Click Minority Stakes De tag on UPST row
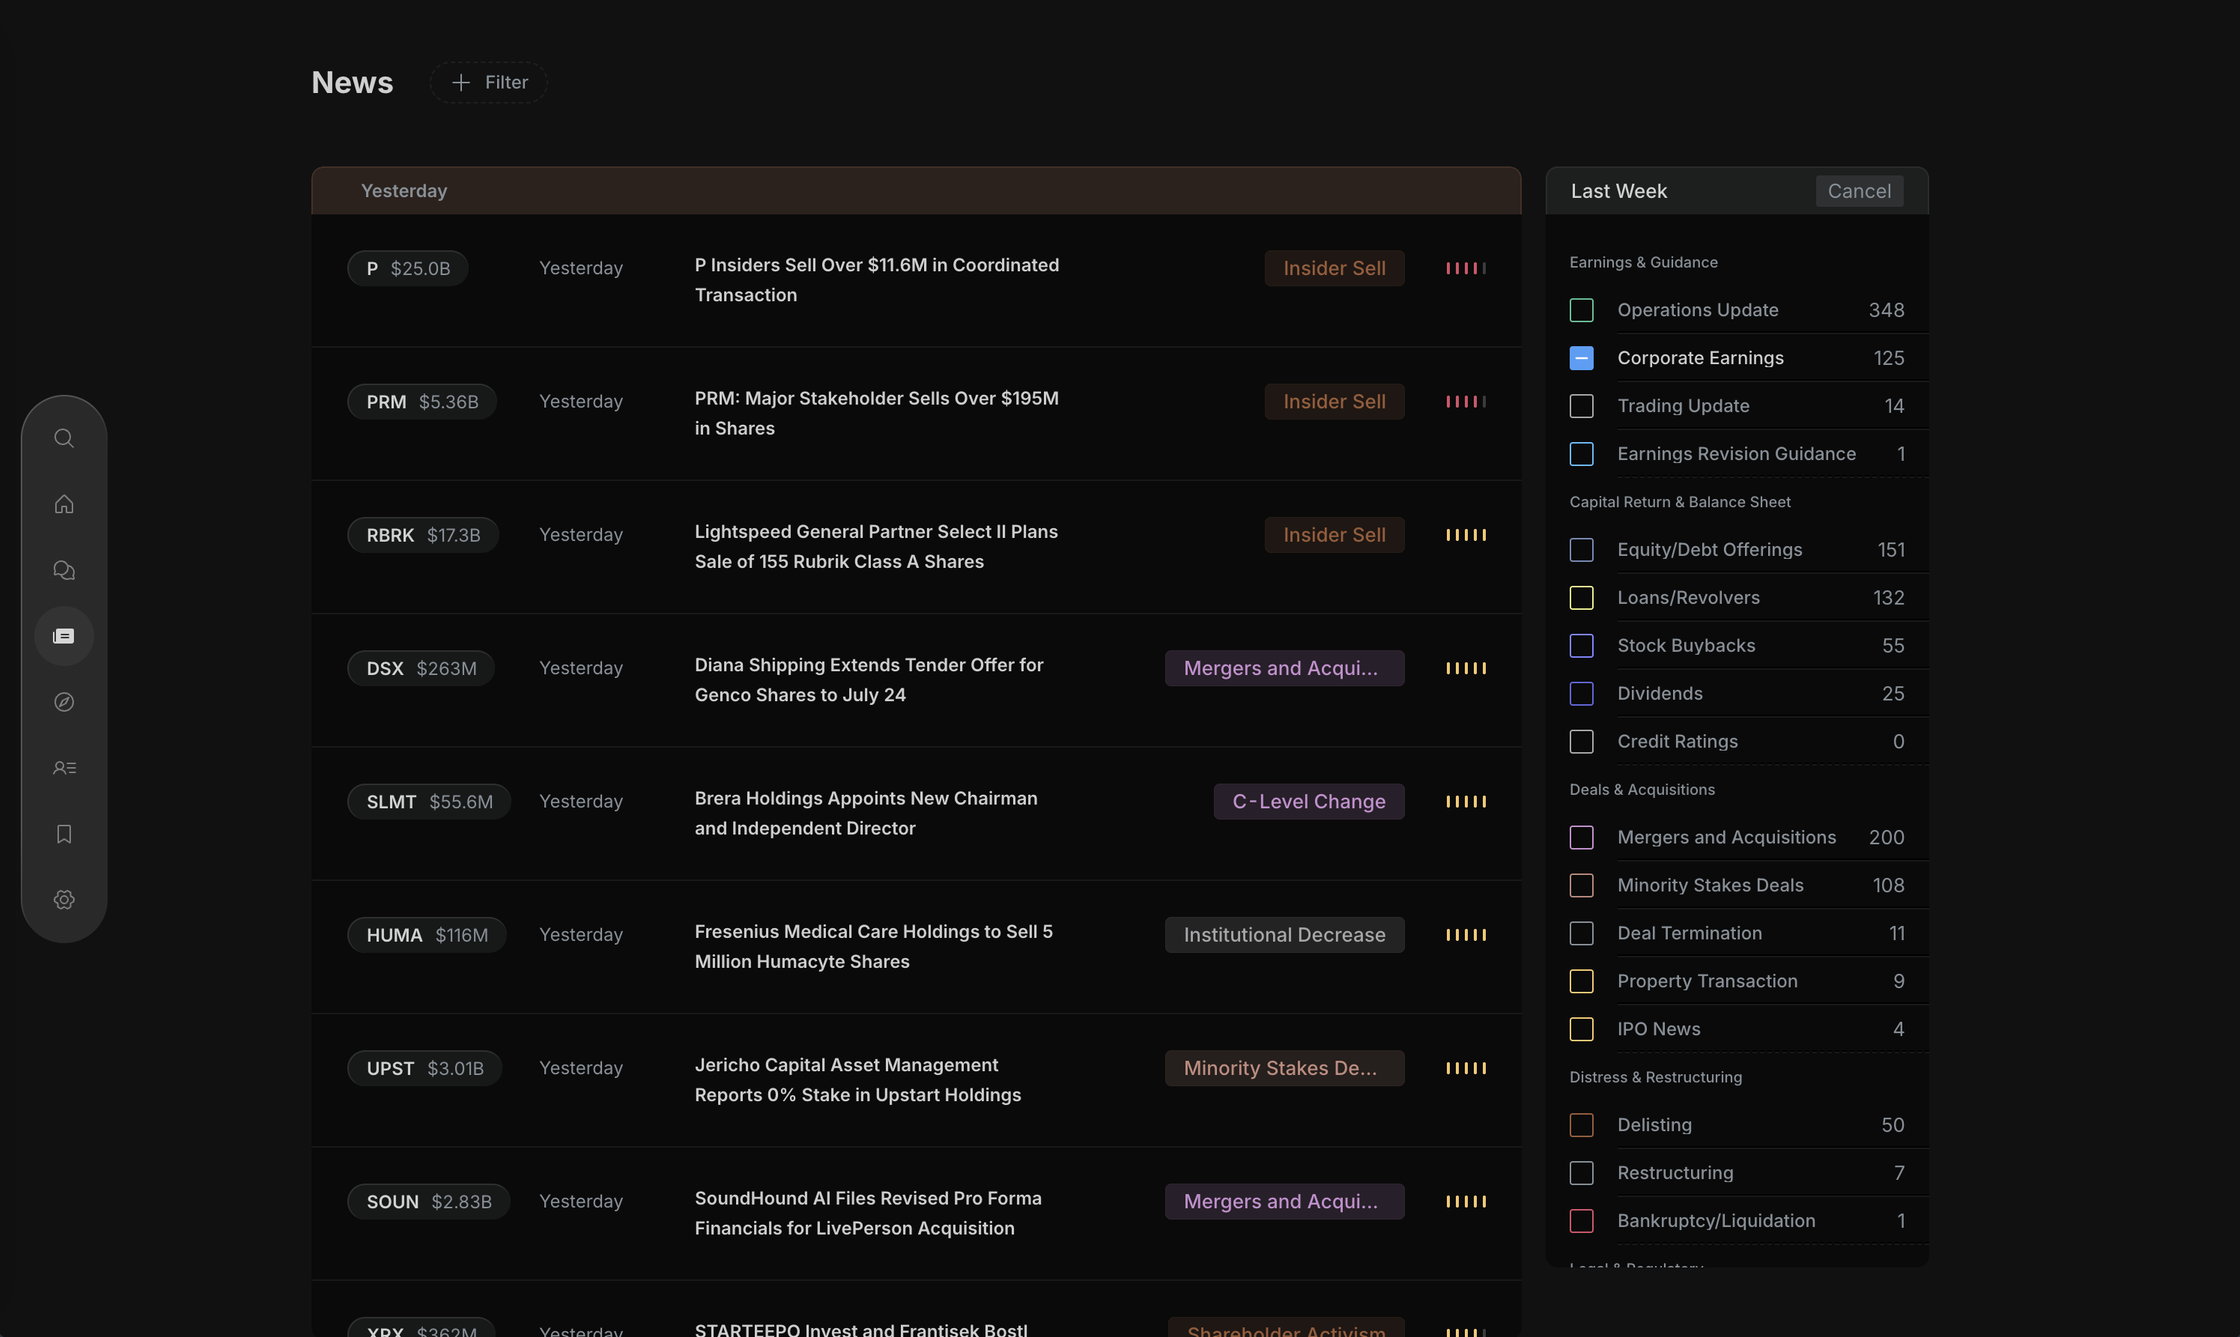Image resolution: width=2240 pixels, height=1337 pixels. coord(1284,1069)
